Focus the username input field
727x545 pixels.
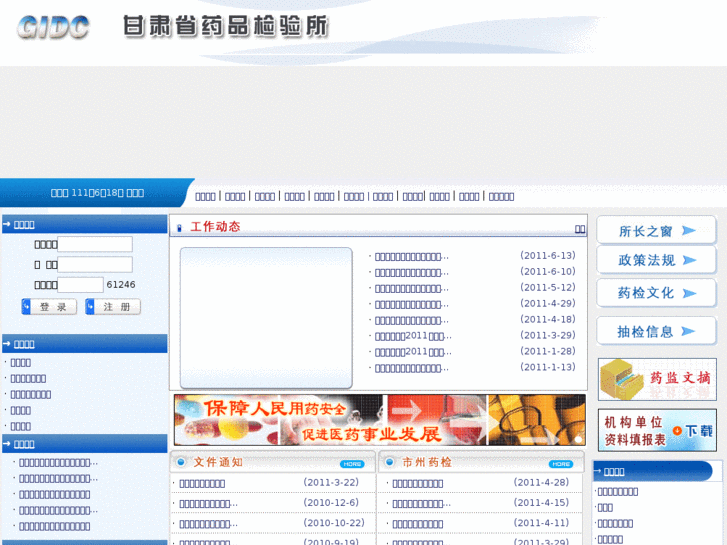95,244
